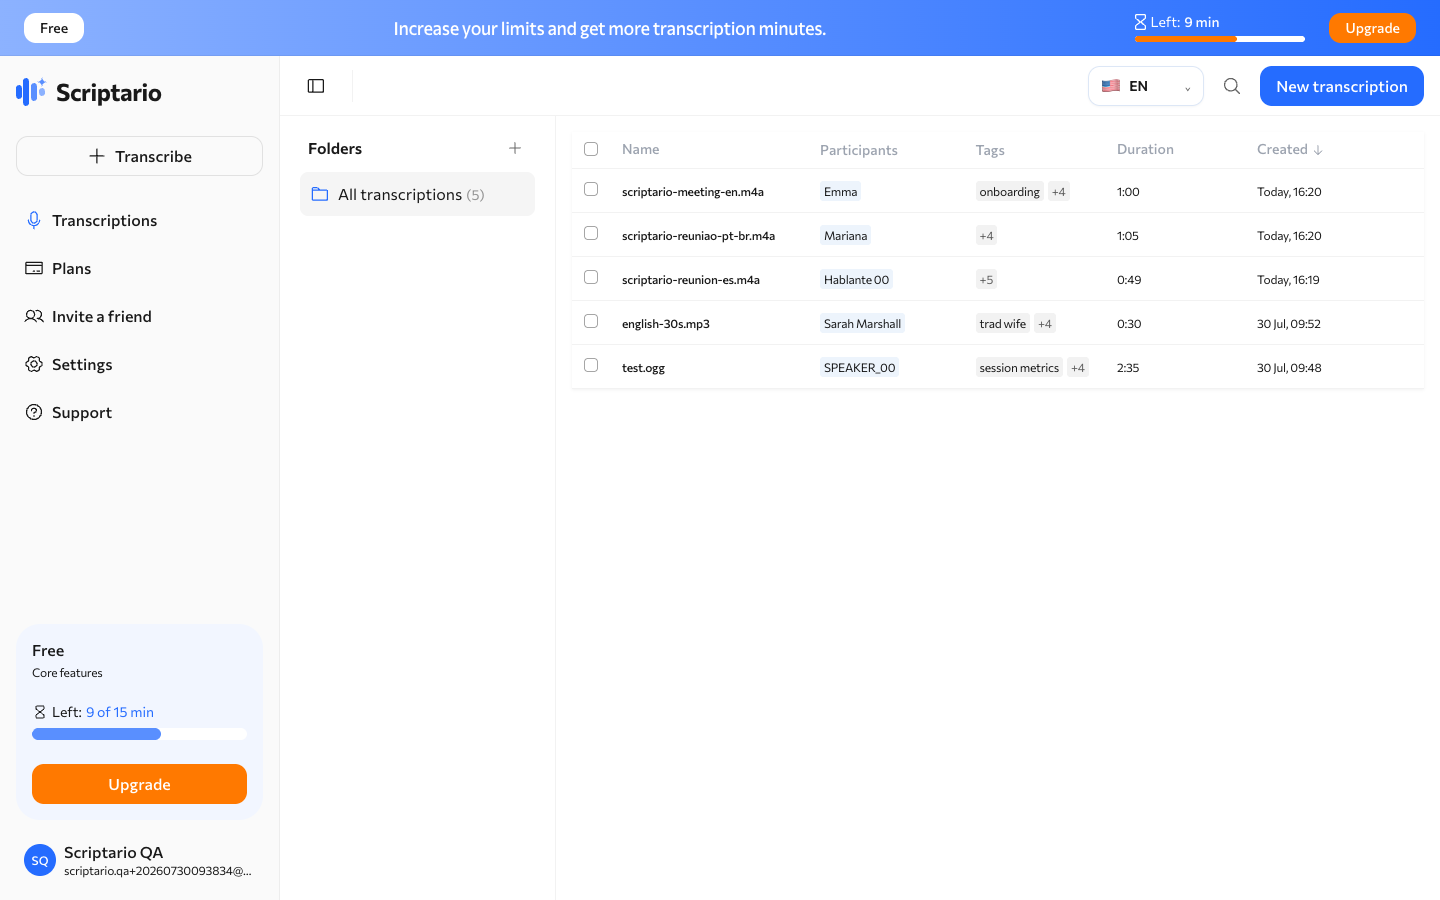Expand +4 tags on scriptario-meeting-en.m4a row
The image size is (1440, 900).
point(1059,192)
